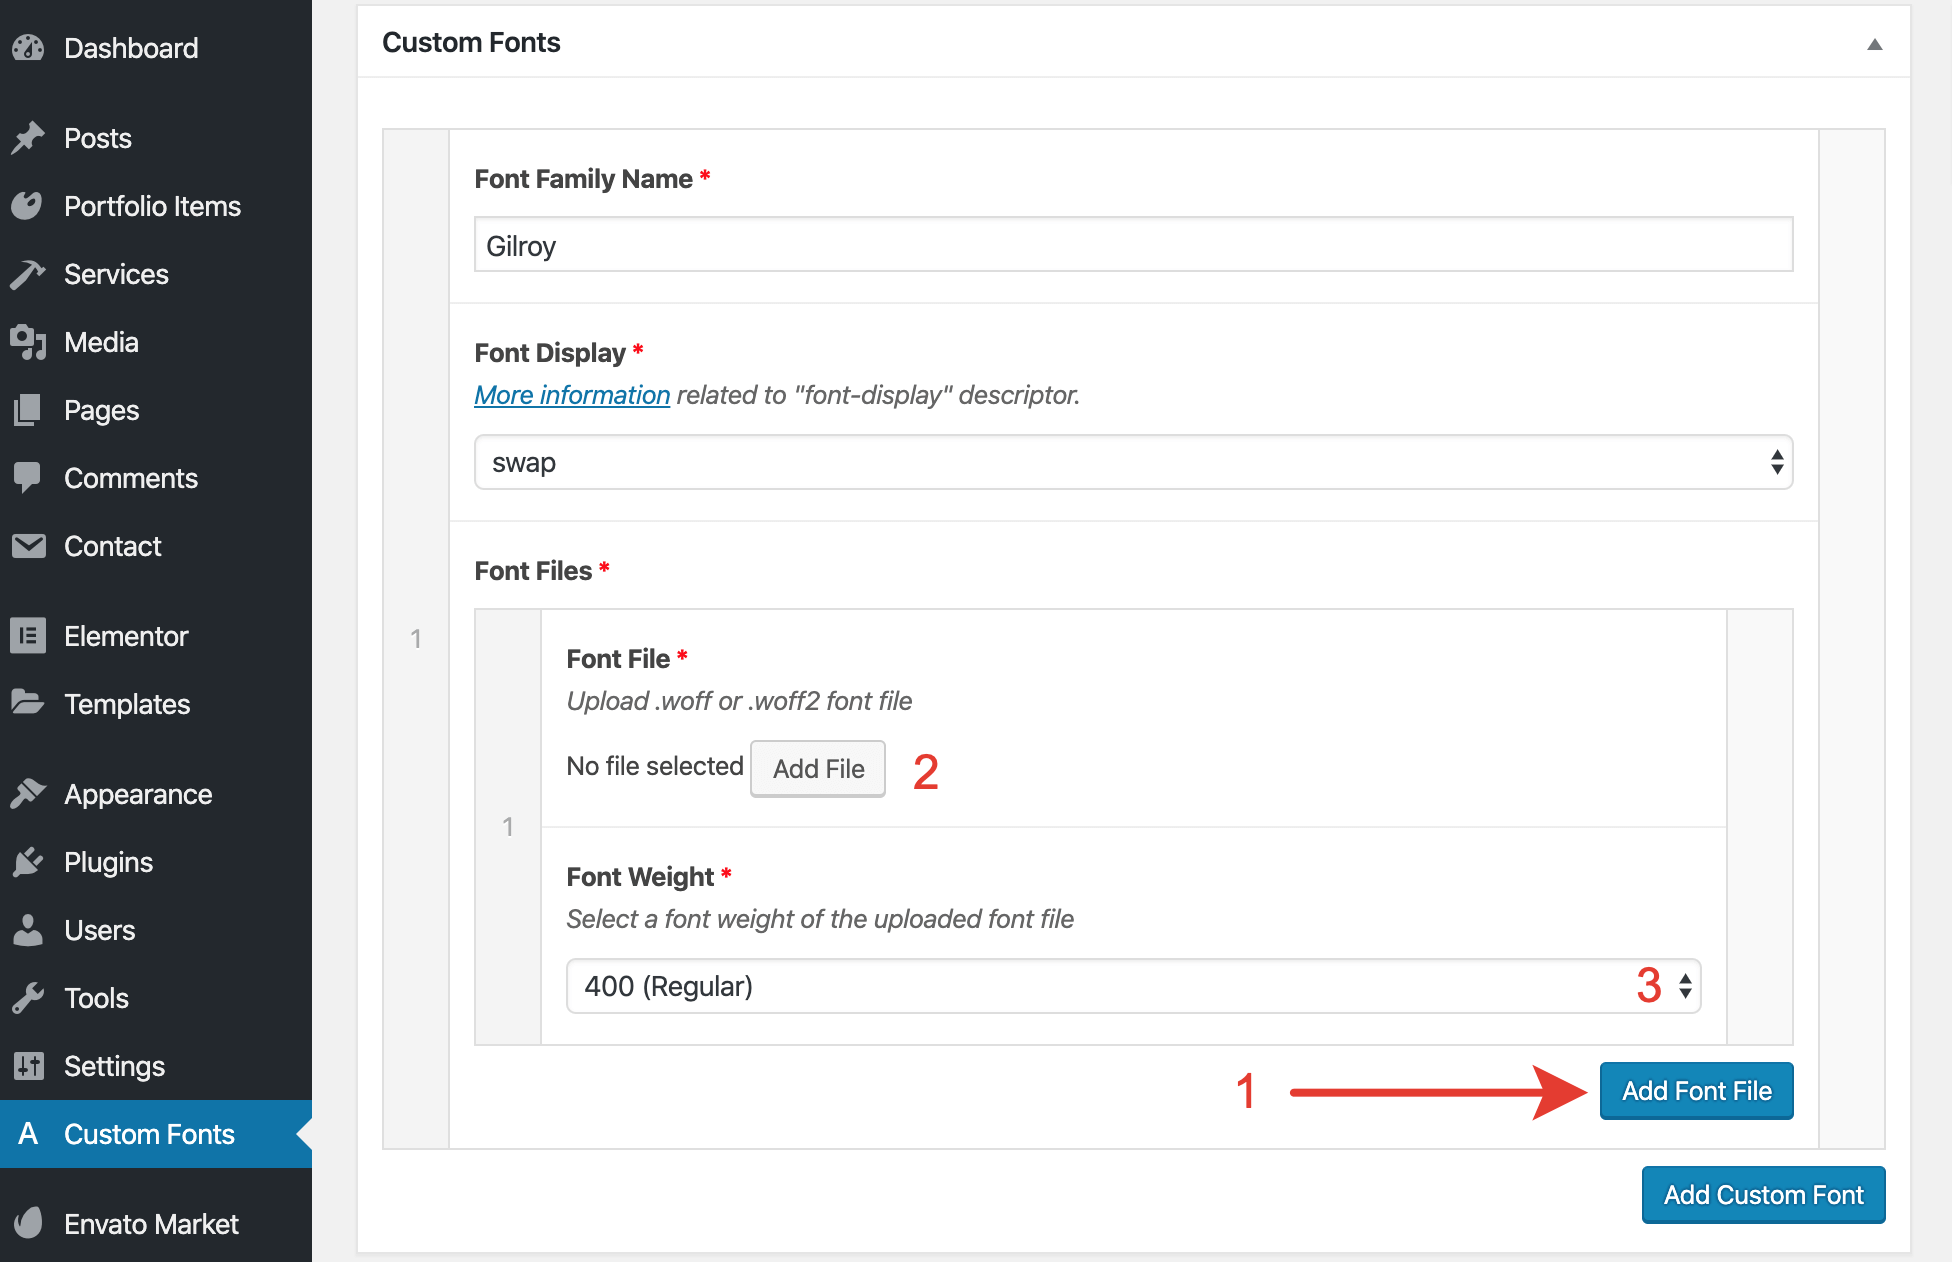1952x1262 pixels.
Task: Click the Plugins plug icon
Action: (x=28, y=862)
